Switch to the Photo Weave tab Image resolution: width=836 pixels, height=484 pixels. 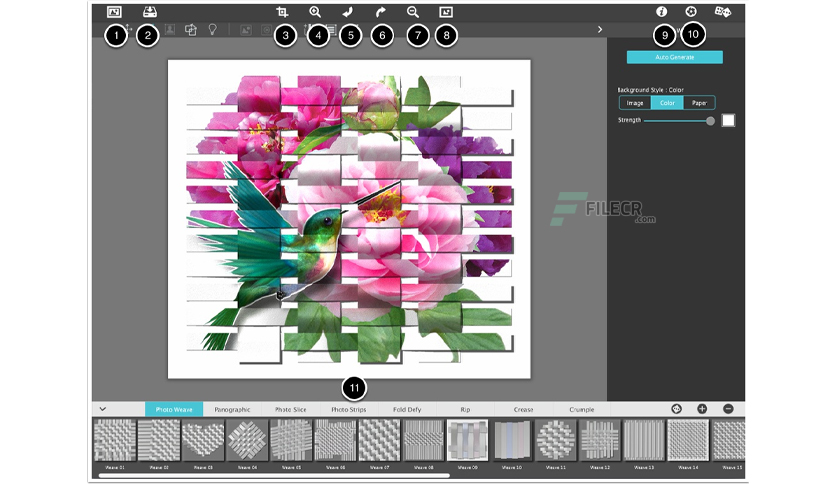pos(174,409)
